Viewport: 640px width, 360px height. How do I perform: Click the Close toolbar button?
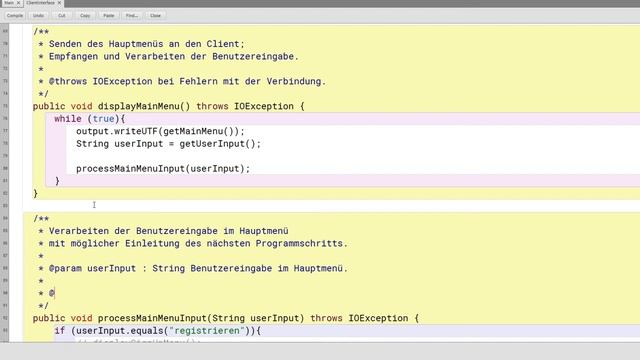pyautogui.click(x=156, y=16)
